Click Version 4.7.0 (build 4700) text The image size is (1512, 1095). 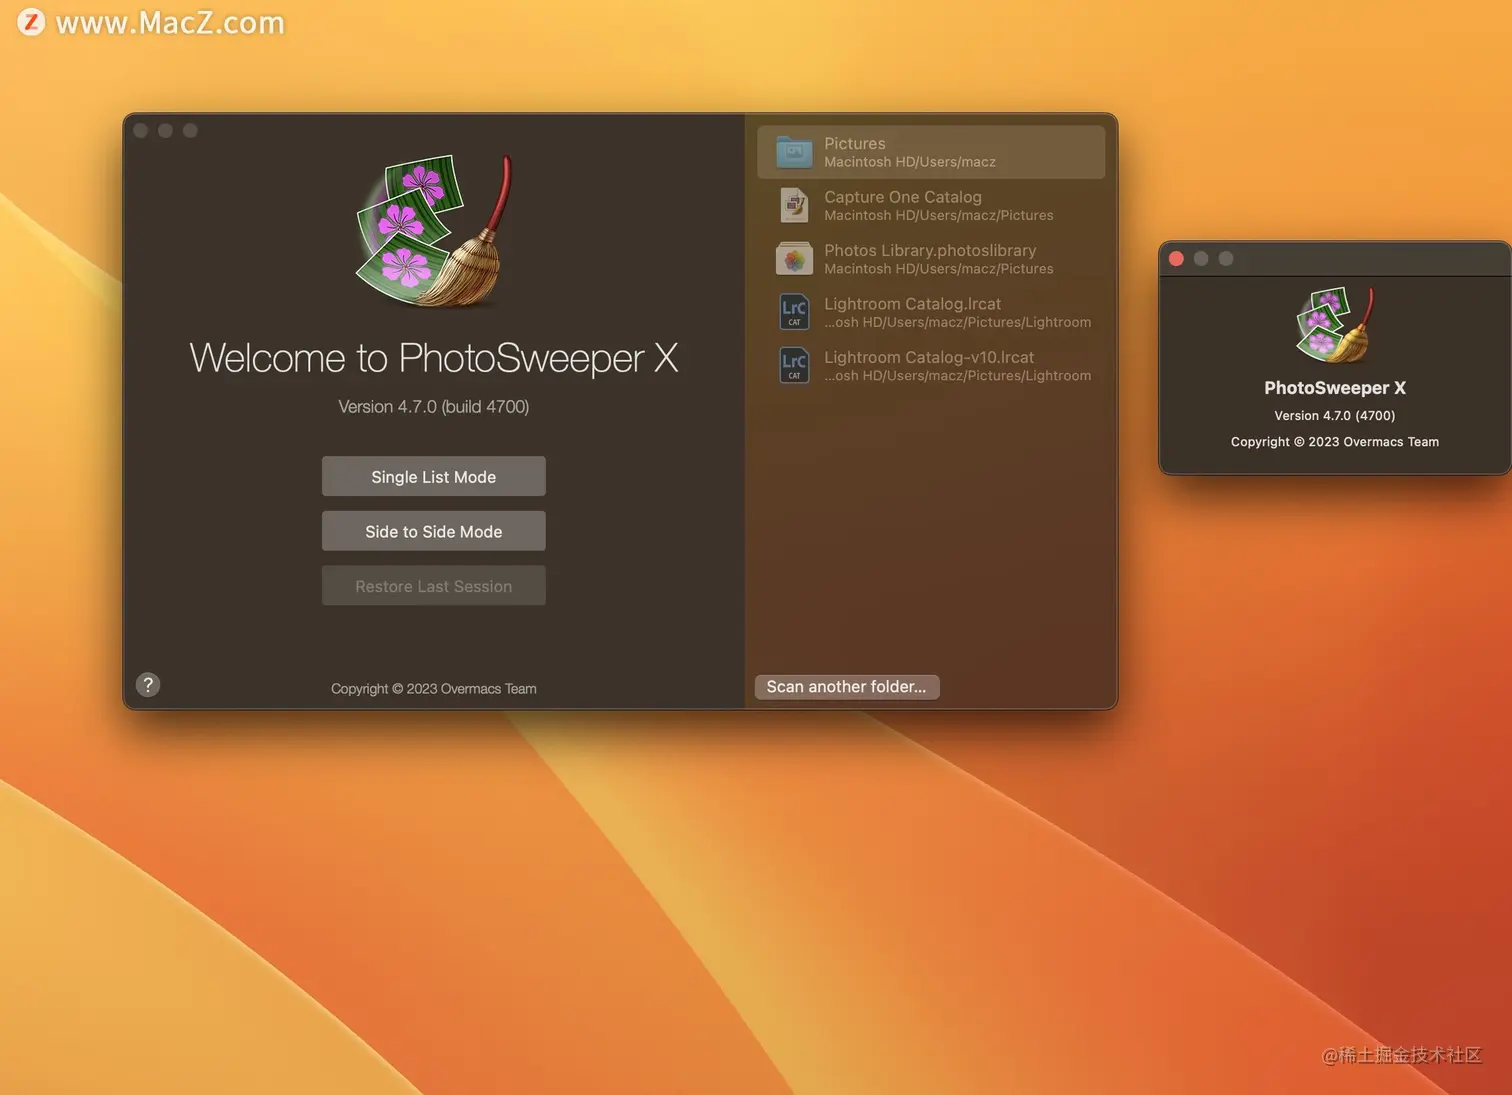[x=434, y=407]
